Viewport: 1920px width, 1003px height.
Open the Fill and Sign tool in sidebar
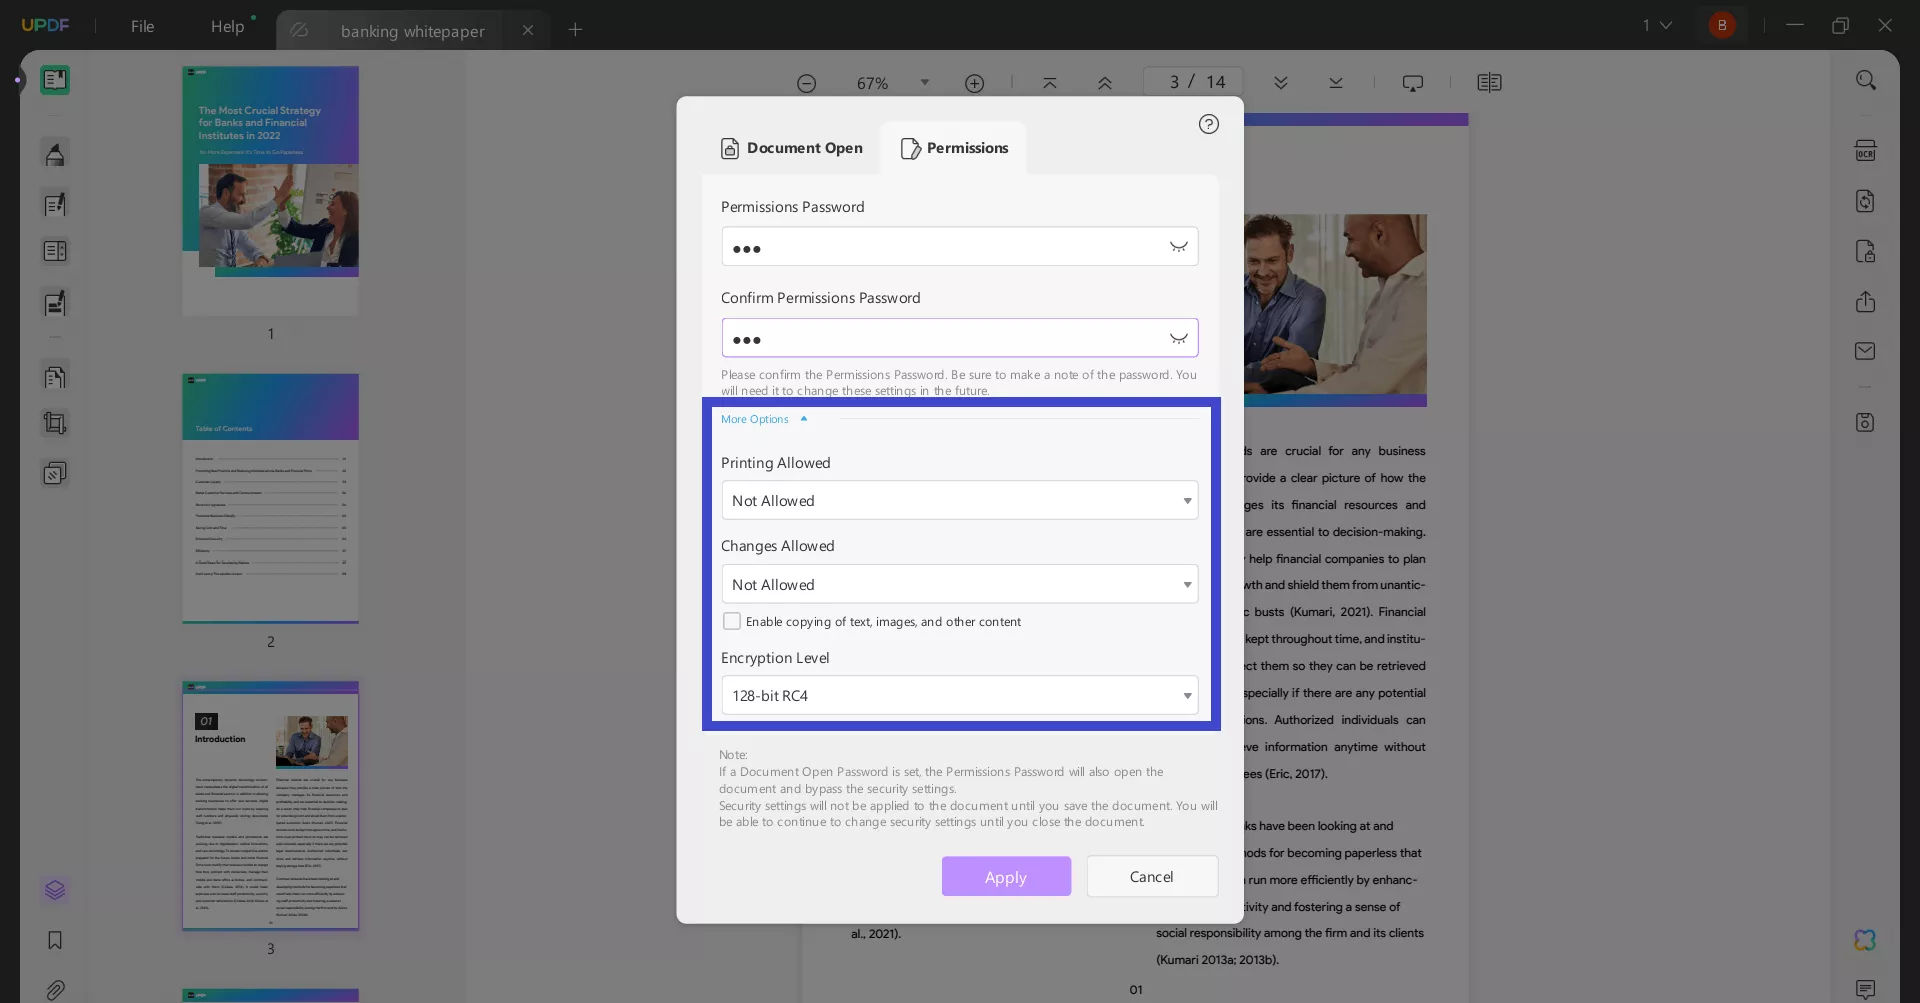pos(55,302)
